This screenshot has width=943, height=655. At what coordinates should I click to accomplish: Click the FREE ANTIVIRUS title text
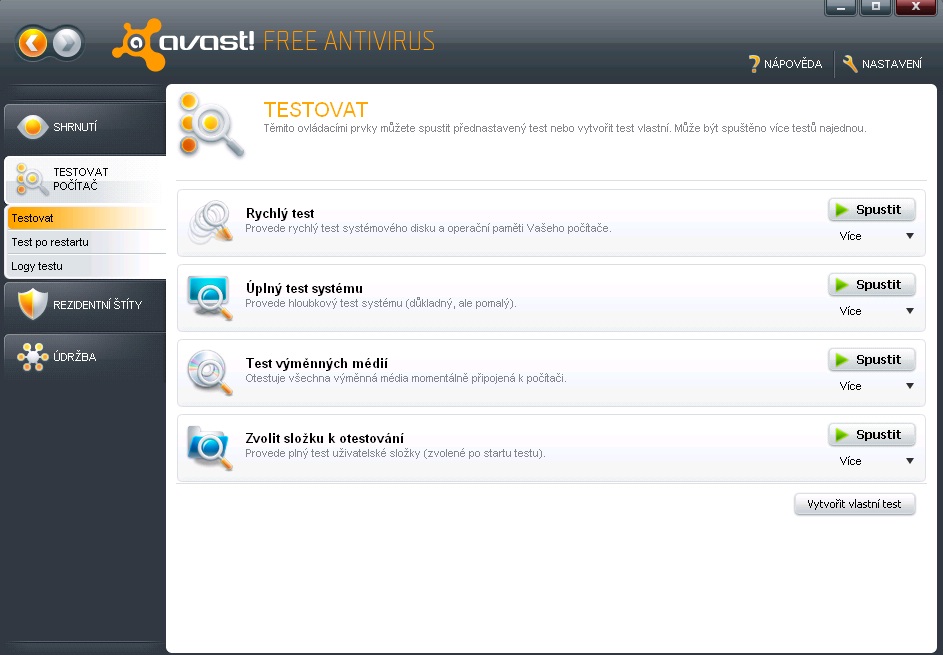[x=349, y=42]
